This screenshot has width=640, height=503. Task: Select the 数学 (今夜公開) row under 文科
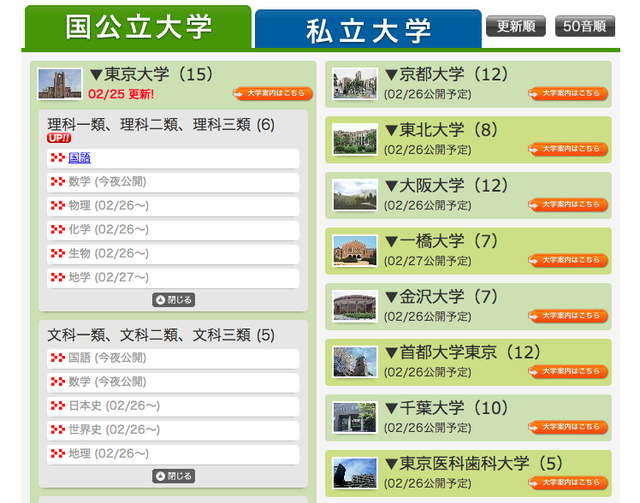[x=173, y=383]
